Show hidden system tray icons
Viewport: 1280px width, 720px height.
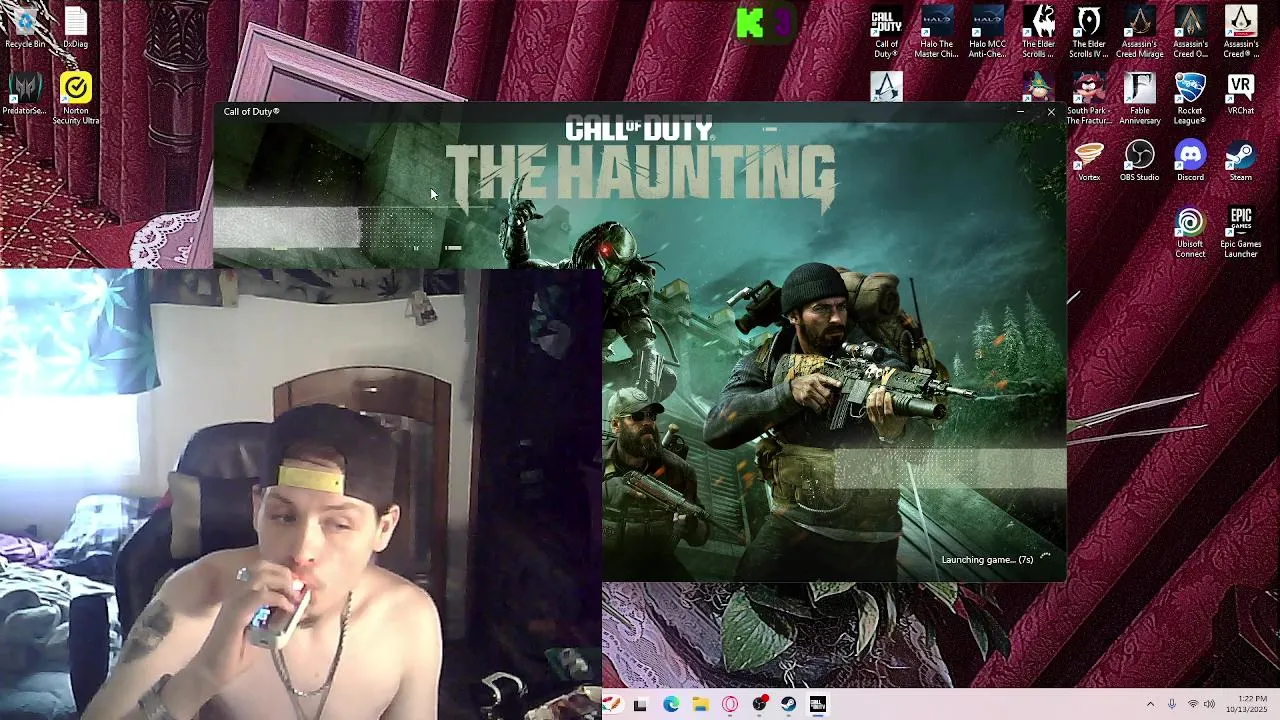[1150, 704]
